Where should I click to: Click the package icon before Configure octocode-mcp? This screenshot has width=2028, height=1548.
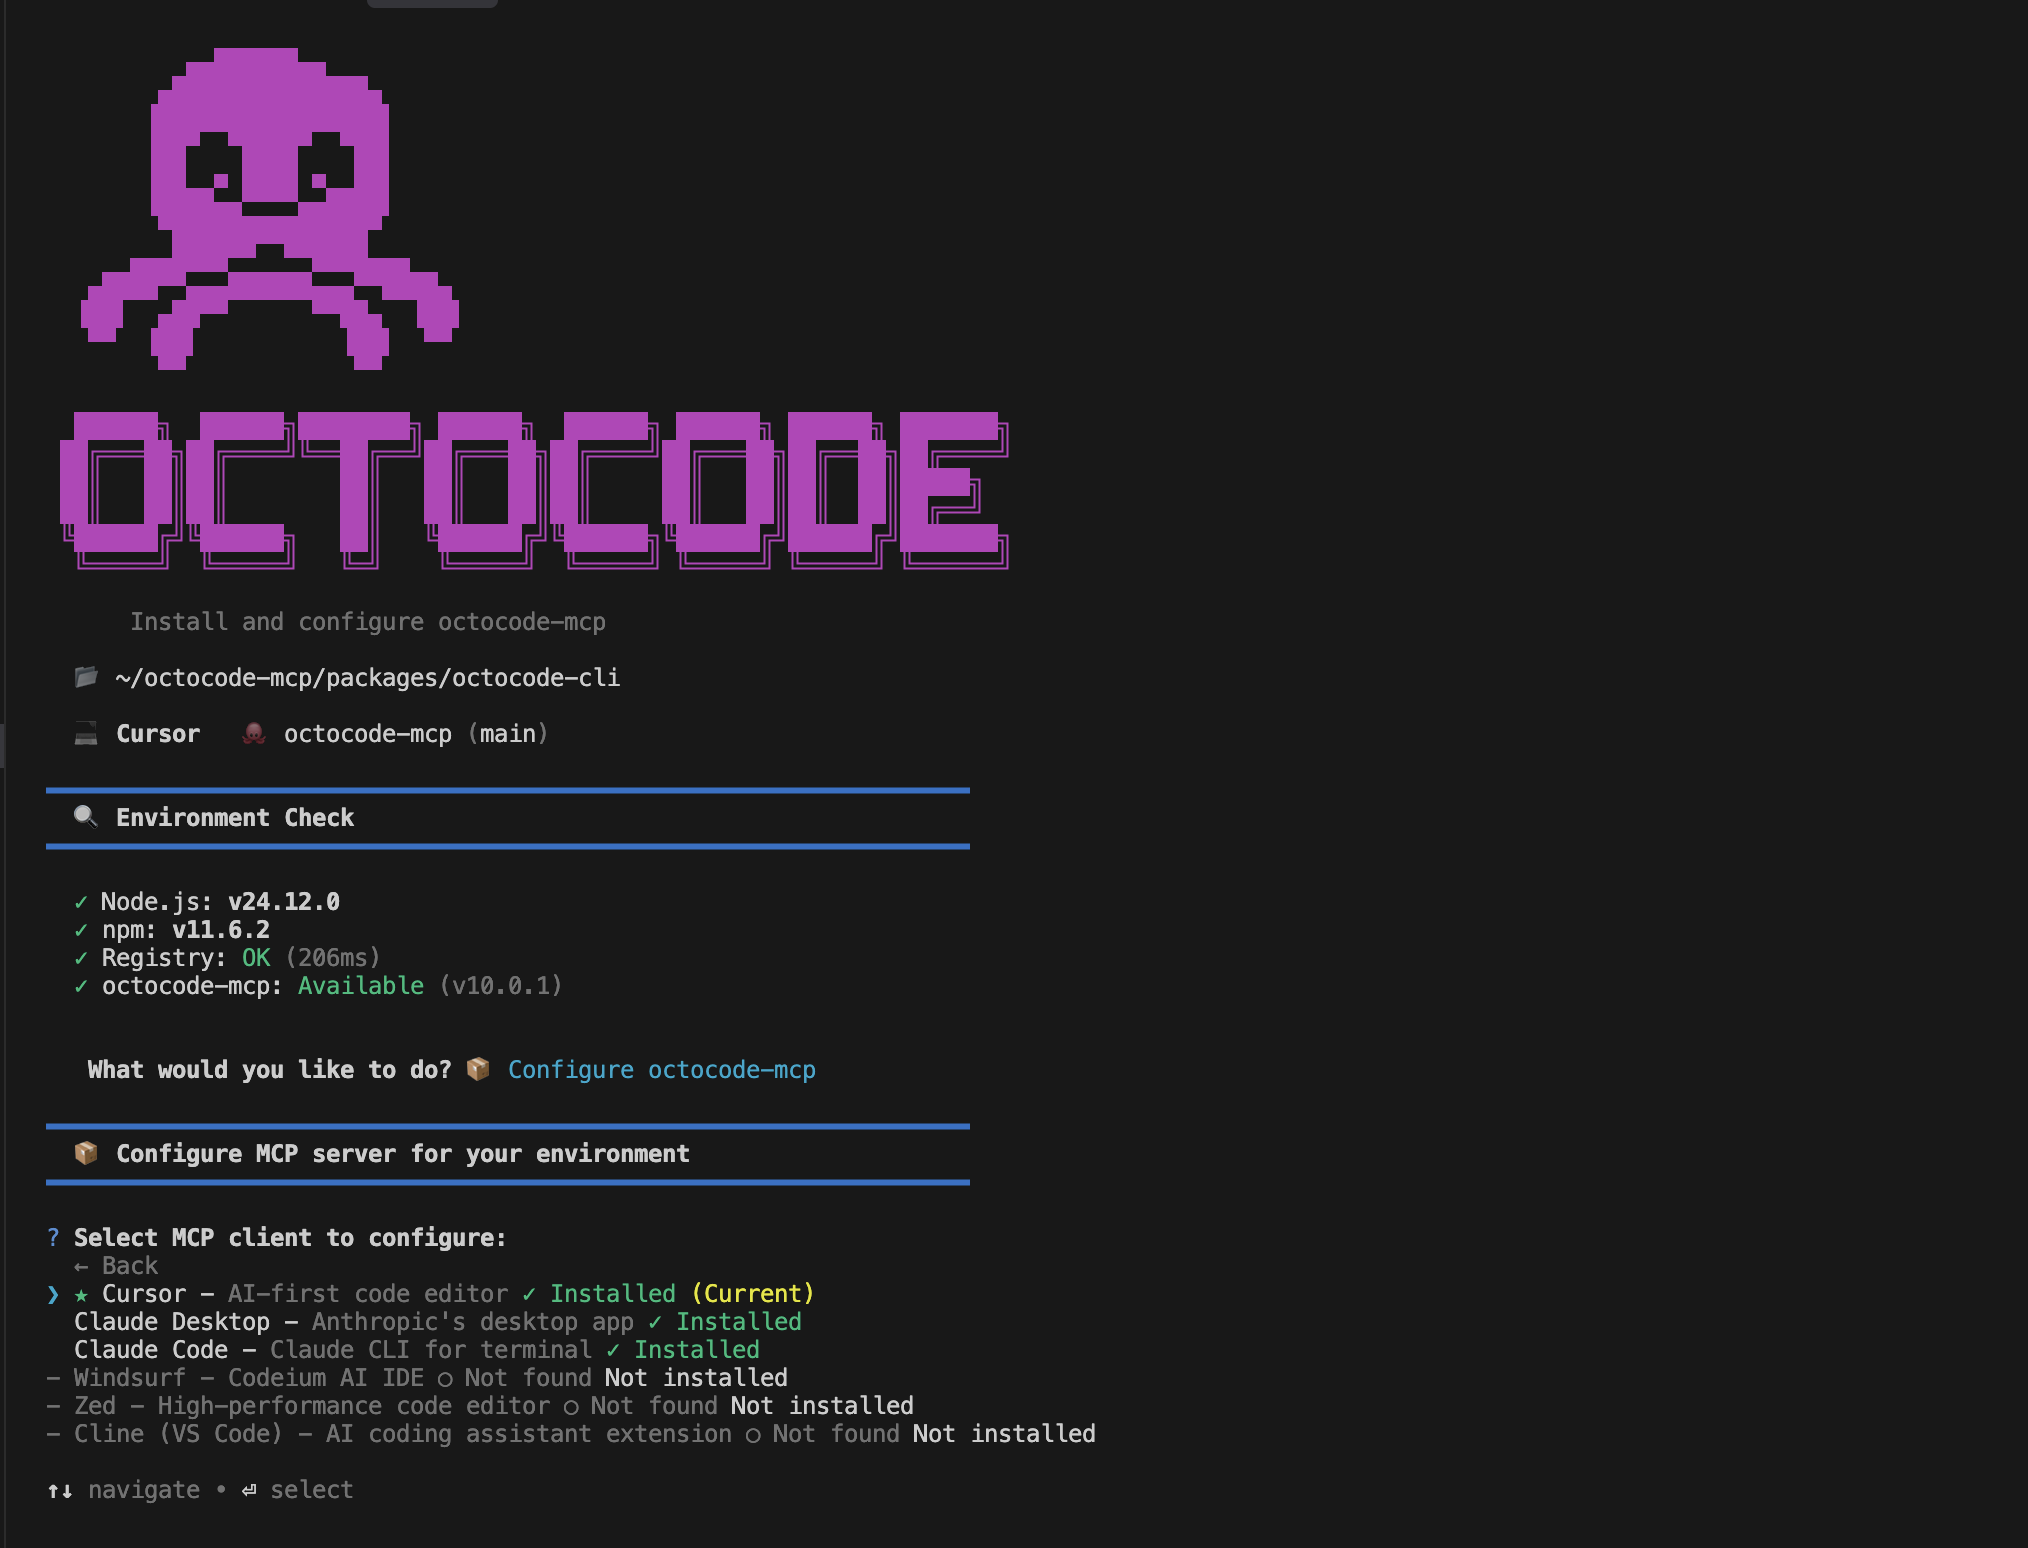tap(477, 1069)
